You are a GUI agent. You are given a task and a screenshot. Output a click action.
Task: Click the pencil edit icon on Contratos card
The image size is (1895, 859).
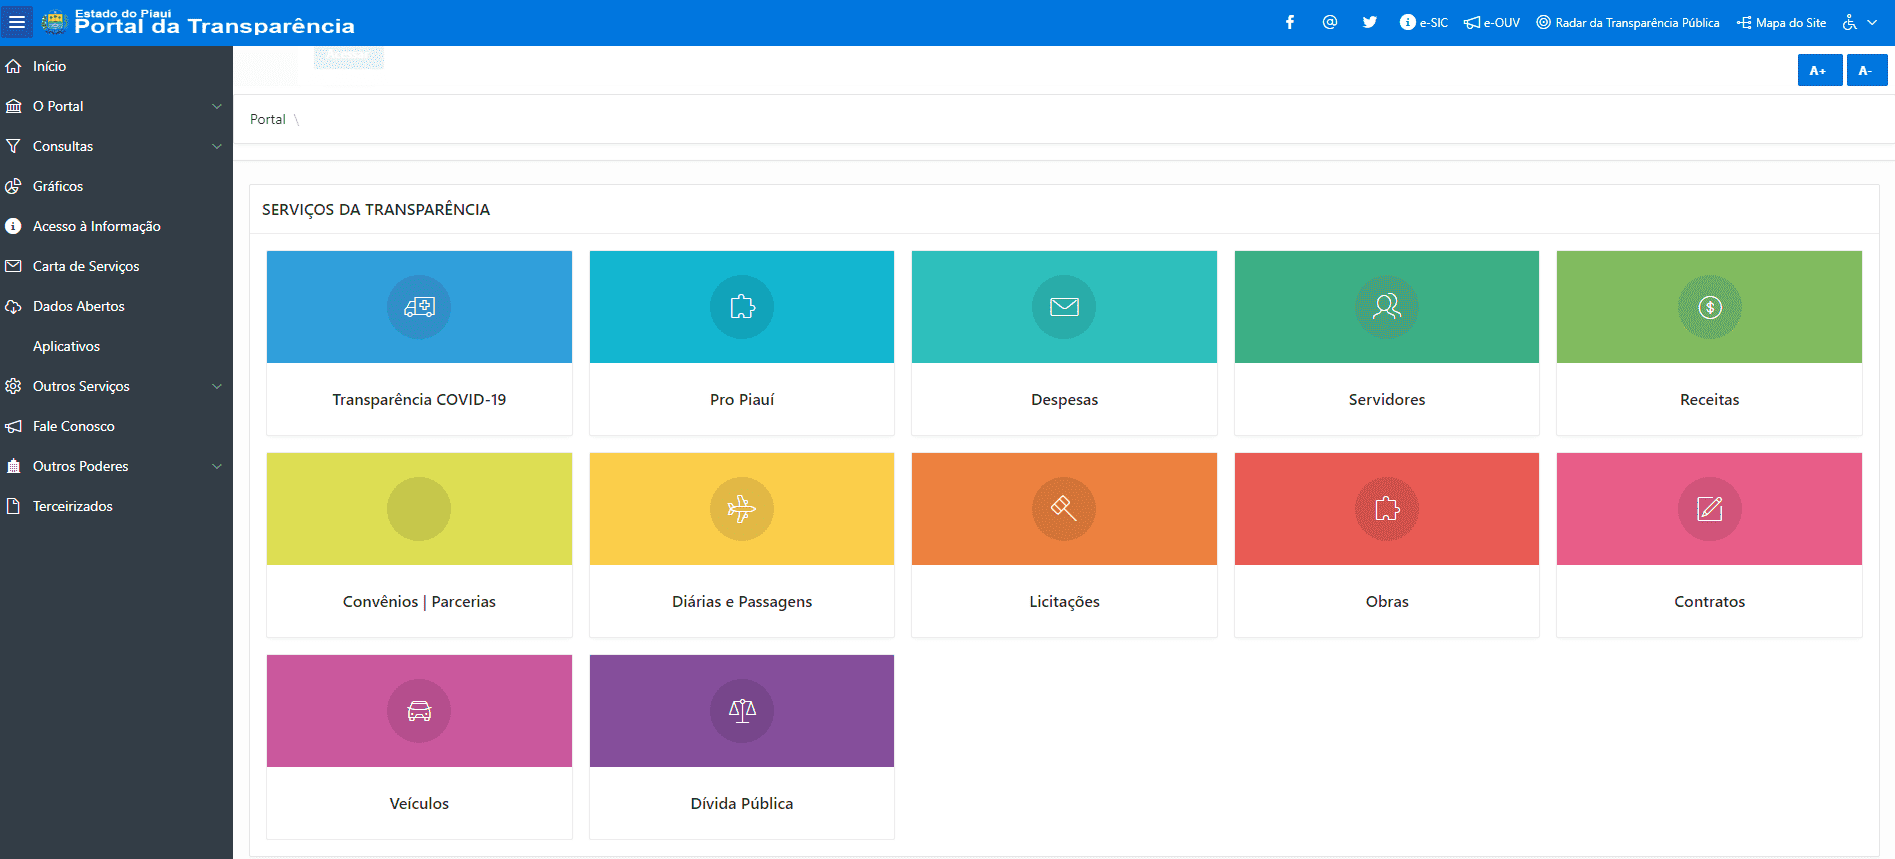coord(1710,509)
